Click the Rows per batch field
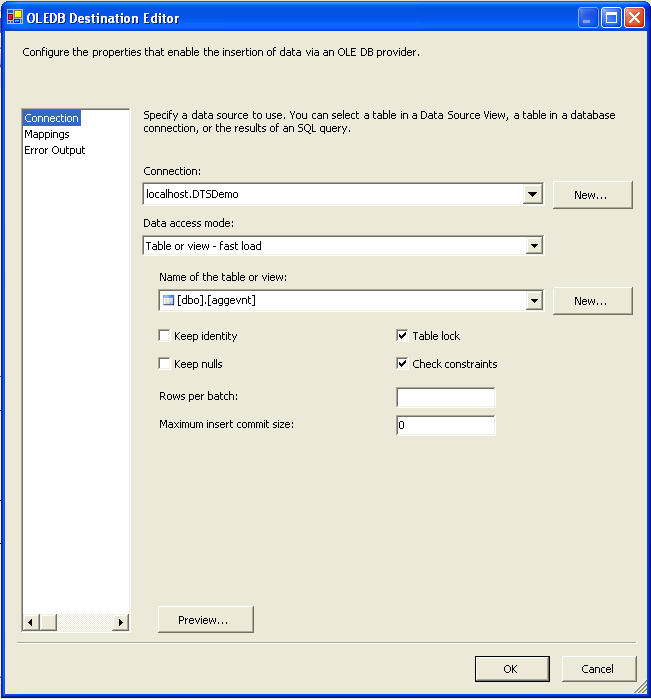This screenshot has width=651, height=699. point(446,398)
